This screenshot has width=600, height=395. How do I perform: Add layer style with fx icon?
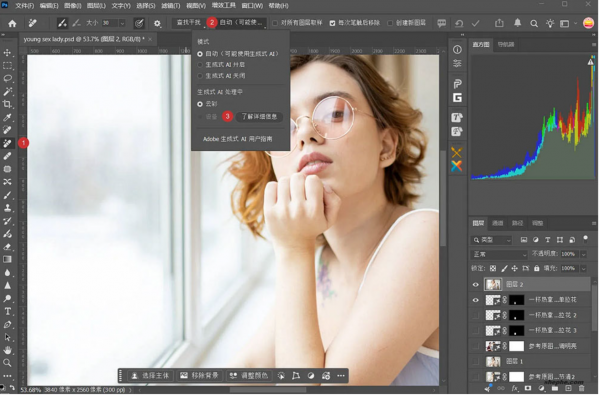tap(515, 388)
